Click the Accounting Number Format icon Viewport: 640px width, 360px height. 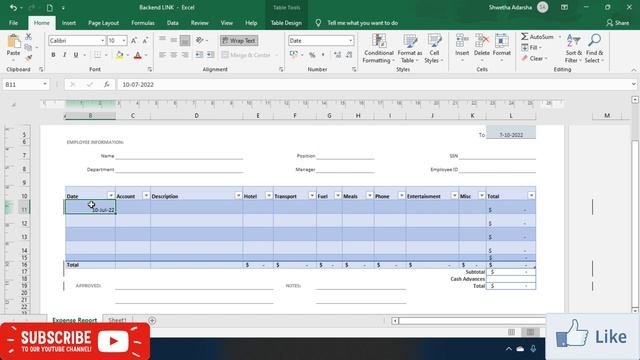tap(293, 55)
